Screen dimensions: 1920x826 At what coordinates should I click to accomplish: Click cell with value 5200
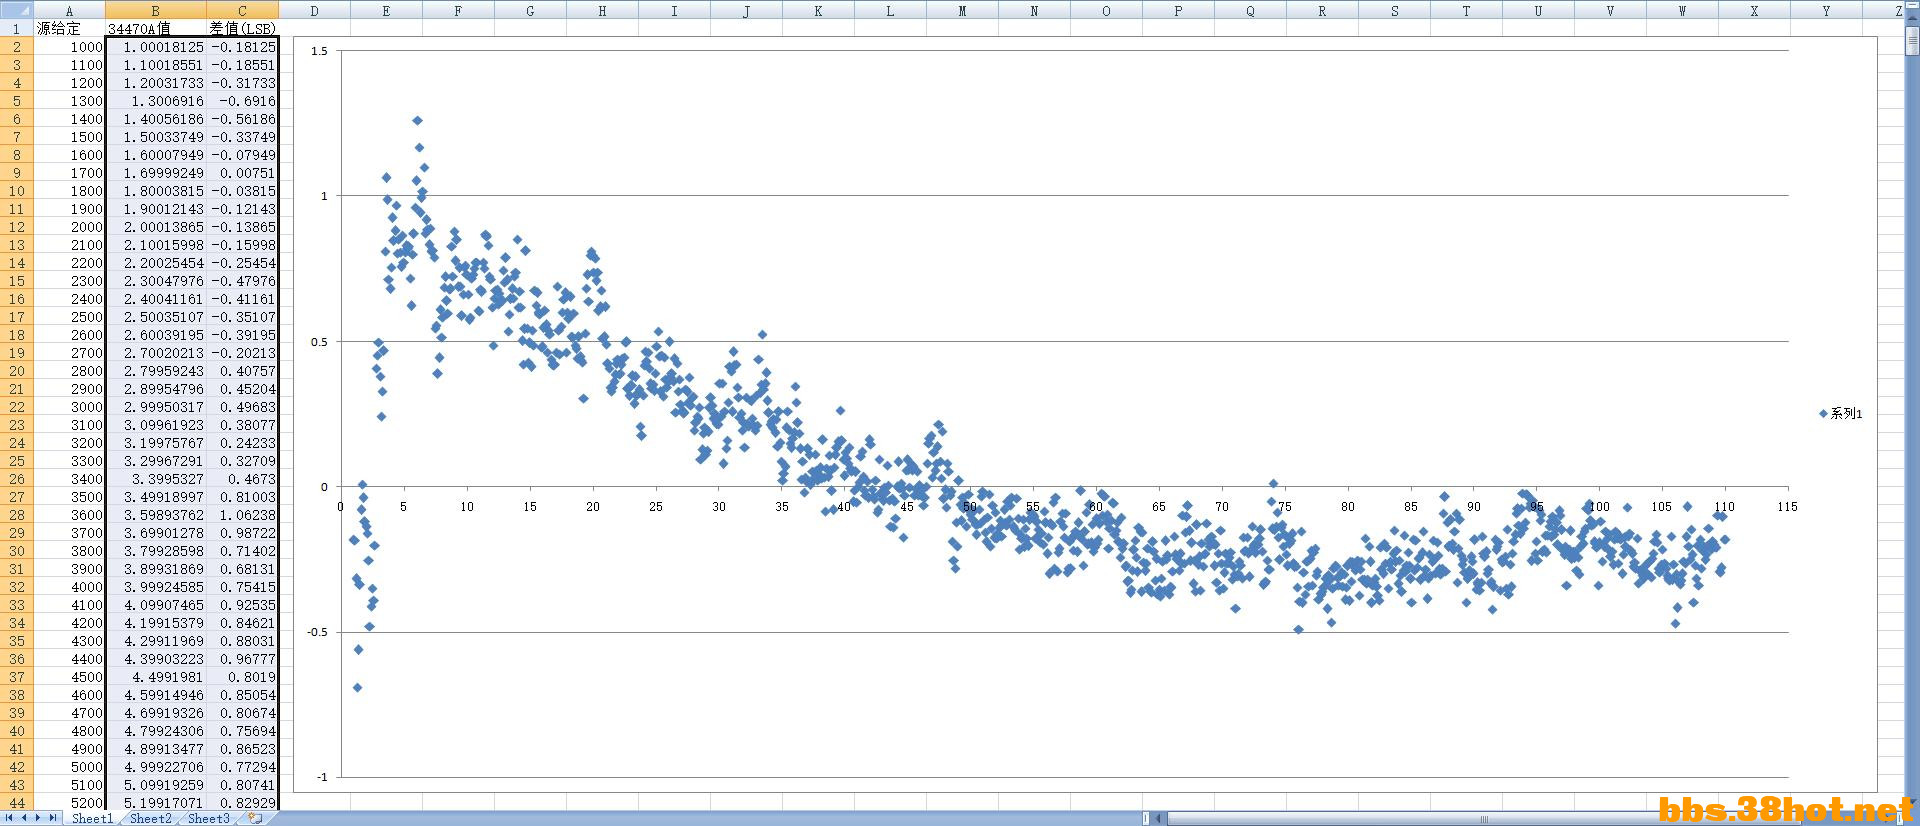click(x=69, y=803)
